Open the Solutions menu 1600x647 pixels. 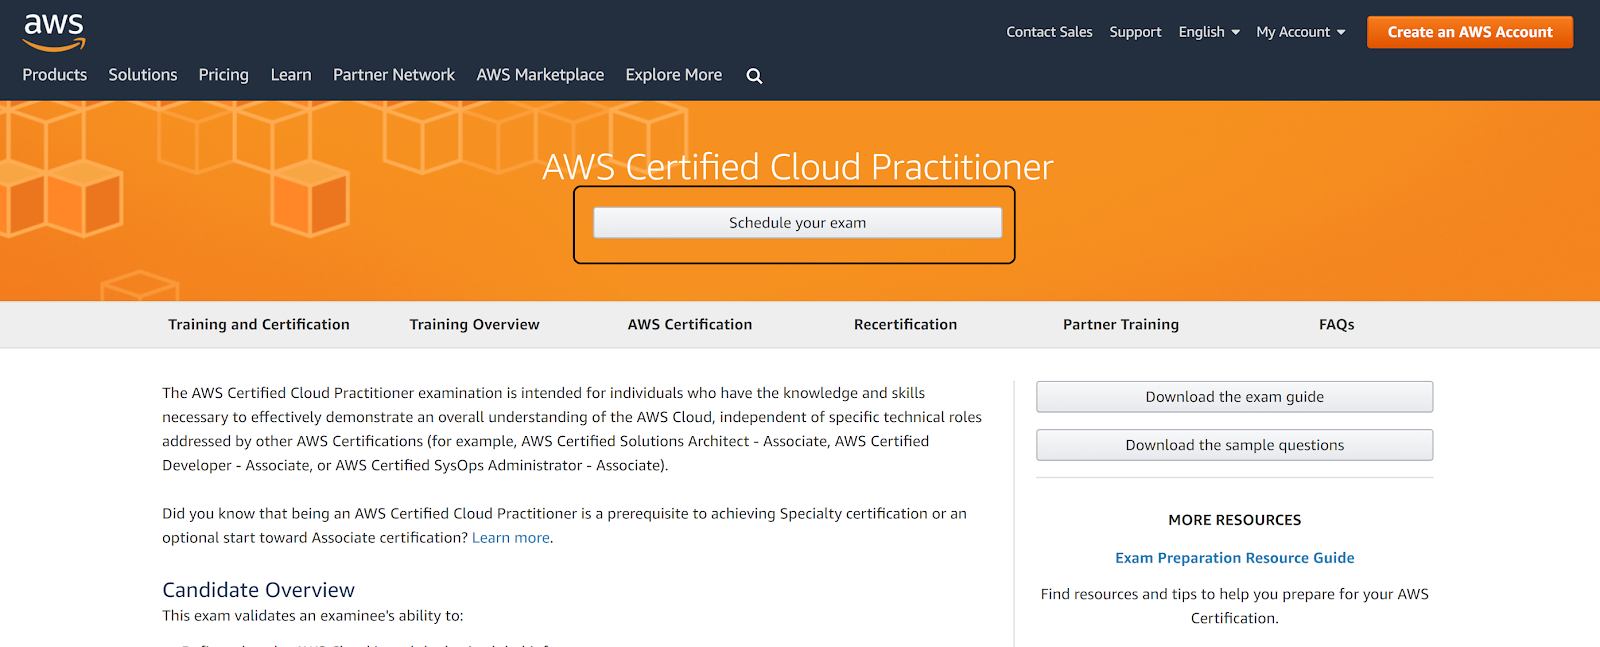point(143,75)
